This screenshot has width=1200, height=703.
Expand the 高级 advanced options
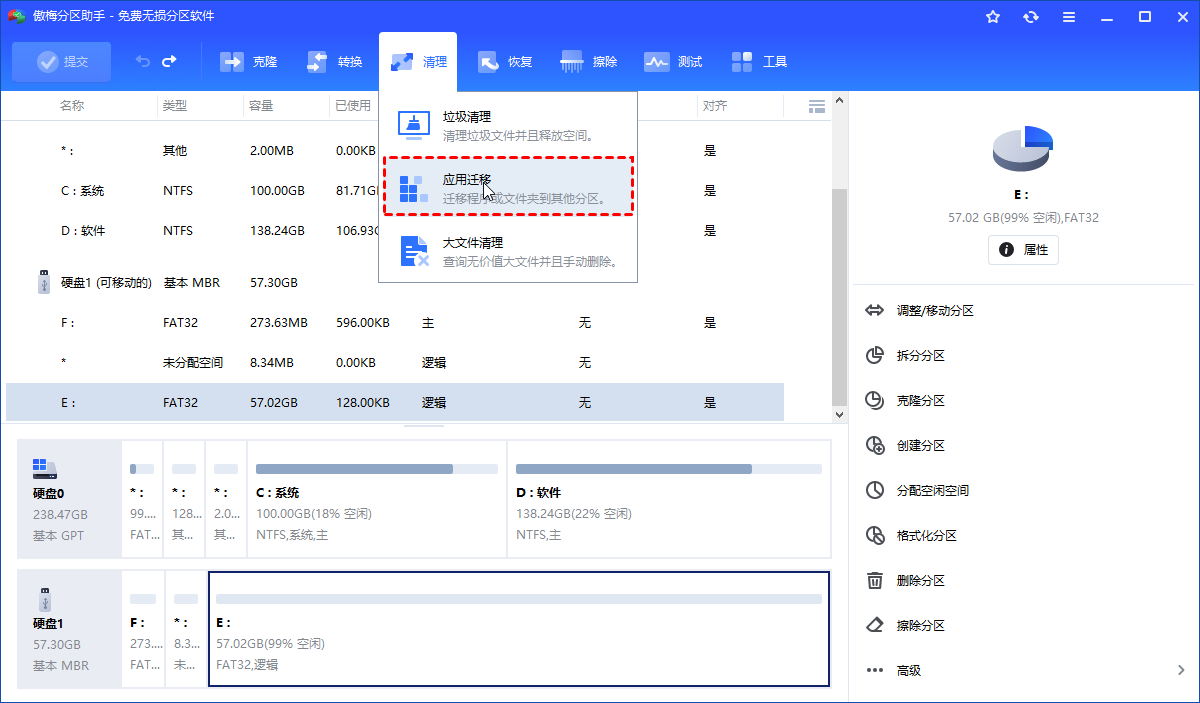click(1024, 670)
